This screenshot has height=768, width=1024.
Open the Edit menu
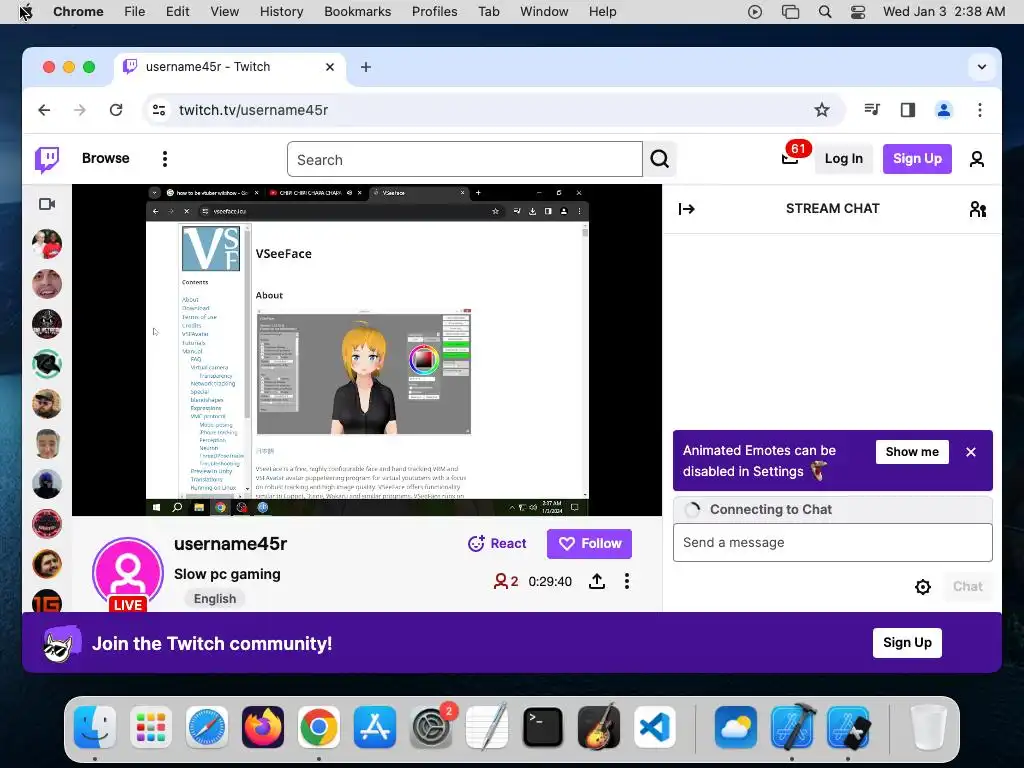point(178,12)
